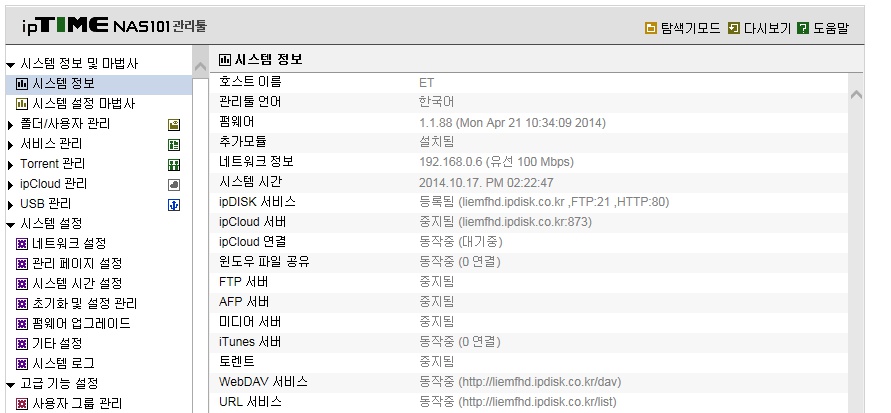This screenshot has height=413, width=891.
Task: Click the ipDISK 서비스 registered address value
Action: 544,202
